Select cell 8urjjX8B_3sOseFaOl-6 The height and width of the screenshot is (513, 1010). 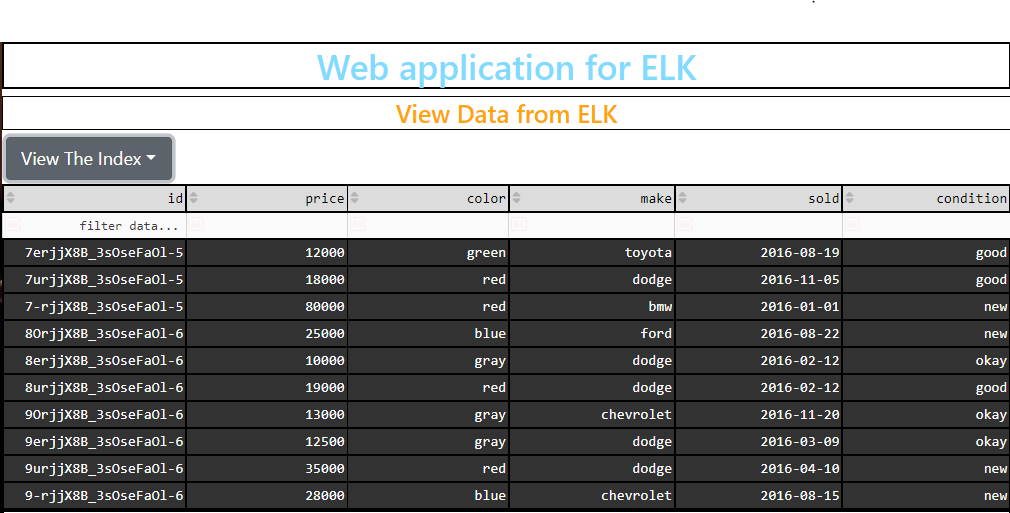click(x=95, y=388)
